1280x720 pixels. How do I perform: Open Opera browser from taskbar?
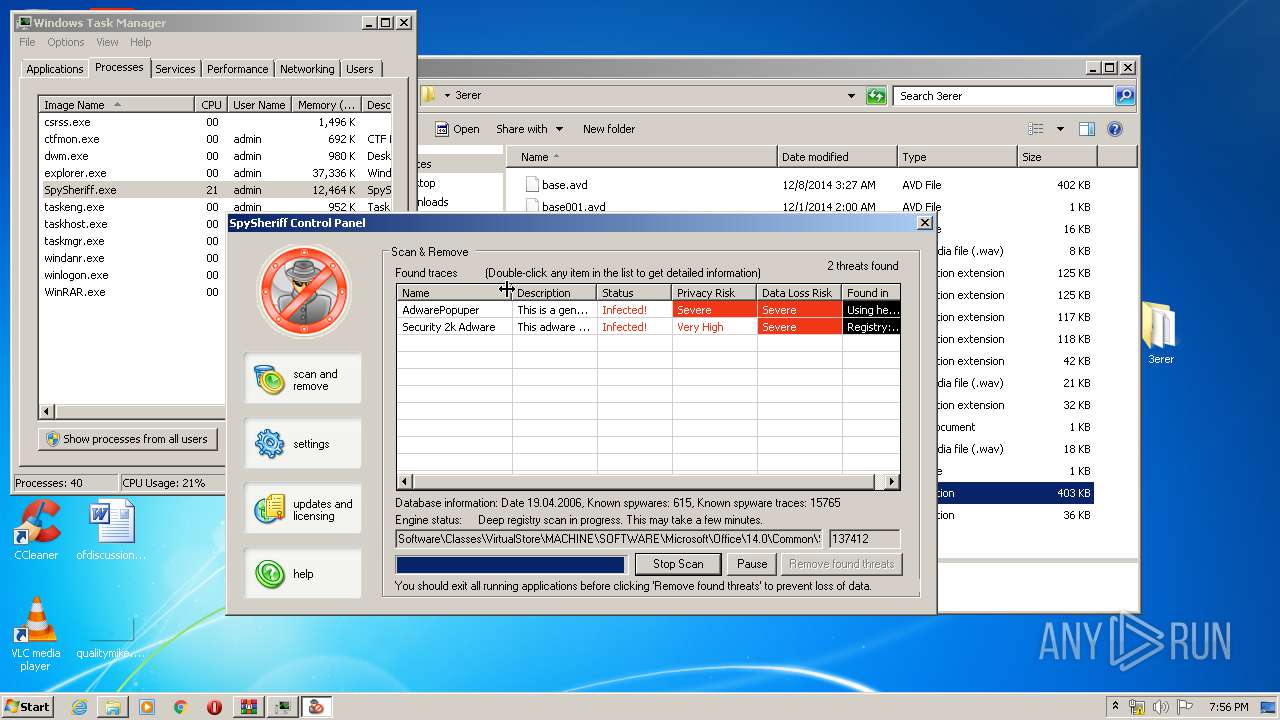pos(214,707)
